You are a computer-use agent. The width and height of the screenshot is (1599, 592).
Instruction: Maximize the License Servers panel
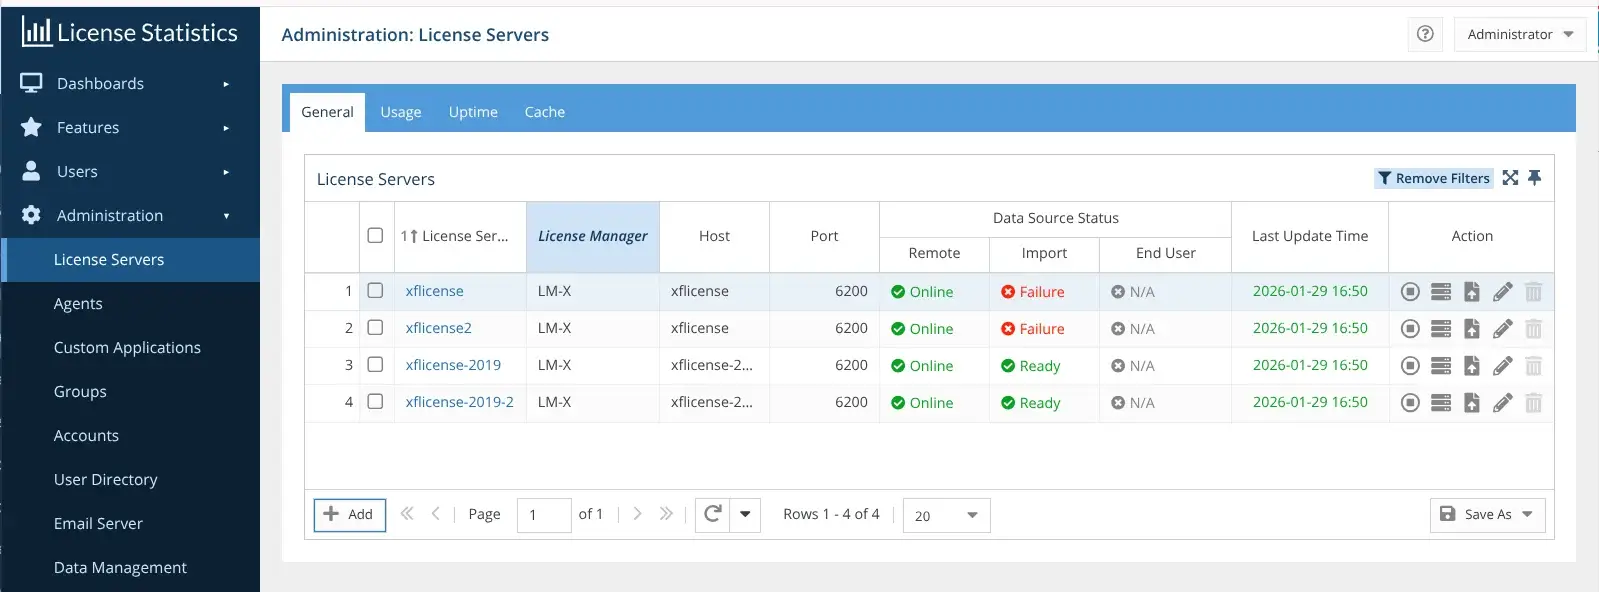[x=1510, y=178]
